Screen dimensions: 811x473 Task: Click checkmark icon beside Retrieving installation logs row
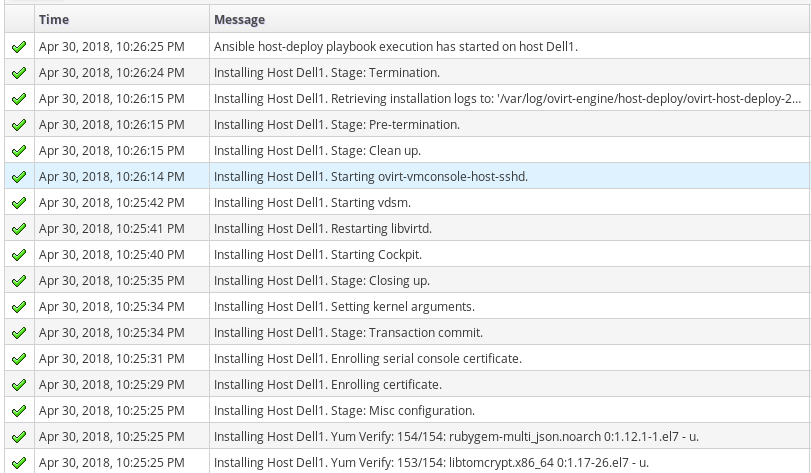pos(19,99)
